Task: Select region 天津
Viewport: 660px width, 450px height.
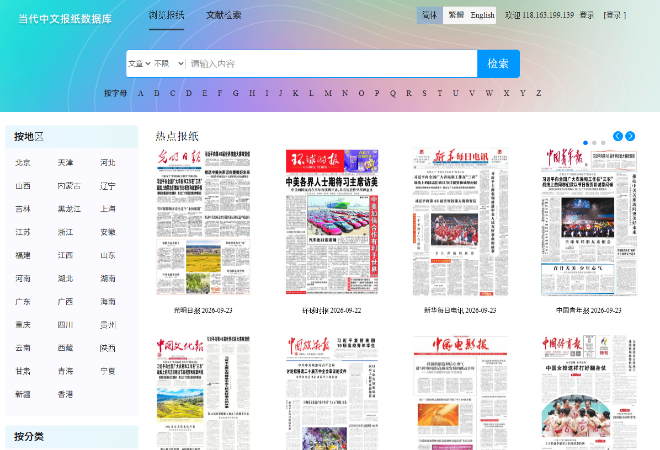Action: [65, 162]
